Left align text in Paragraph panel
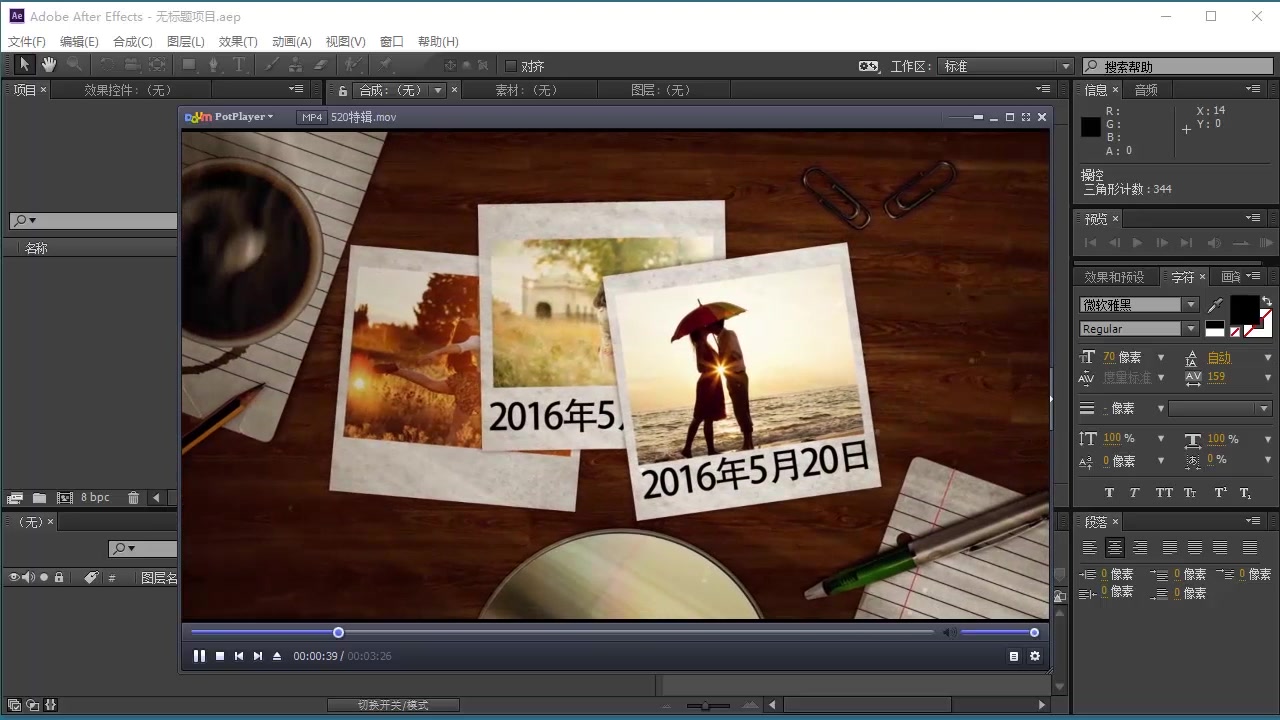Image resolution: width=1280 pixels, height=720 pixels. 1090,547
